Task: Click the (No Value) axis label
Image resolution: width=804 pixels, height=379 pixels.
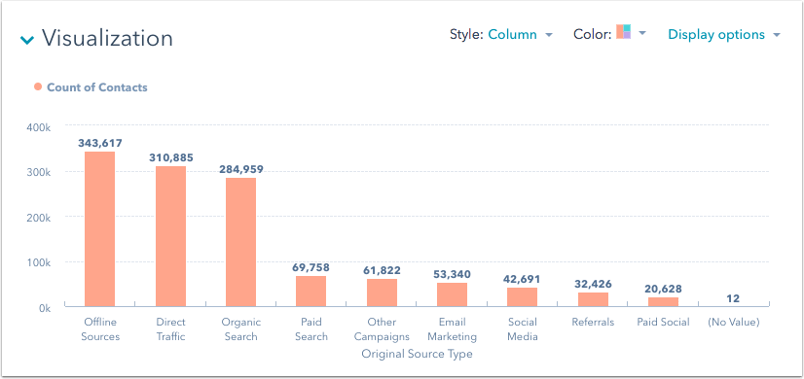Action: [733, 322]
